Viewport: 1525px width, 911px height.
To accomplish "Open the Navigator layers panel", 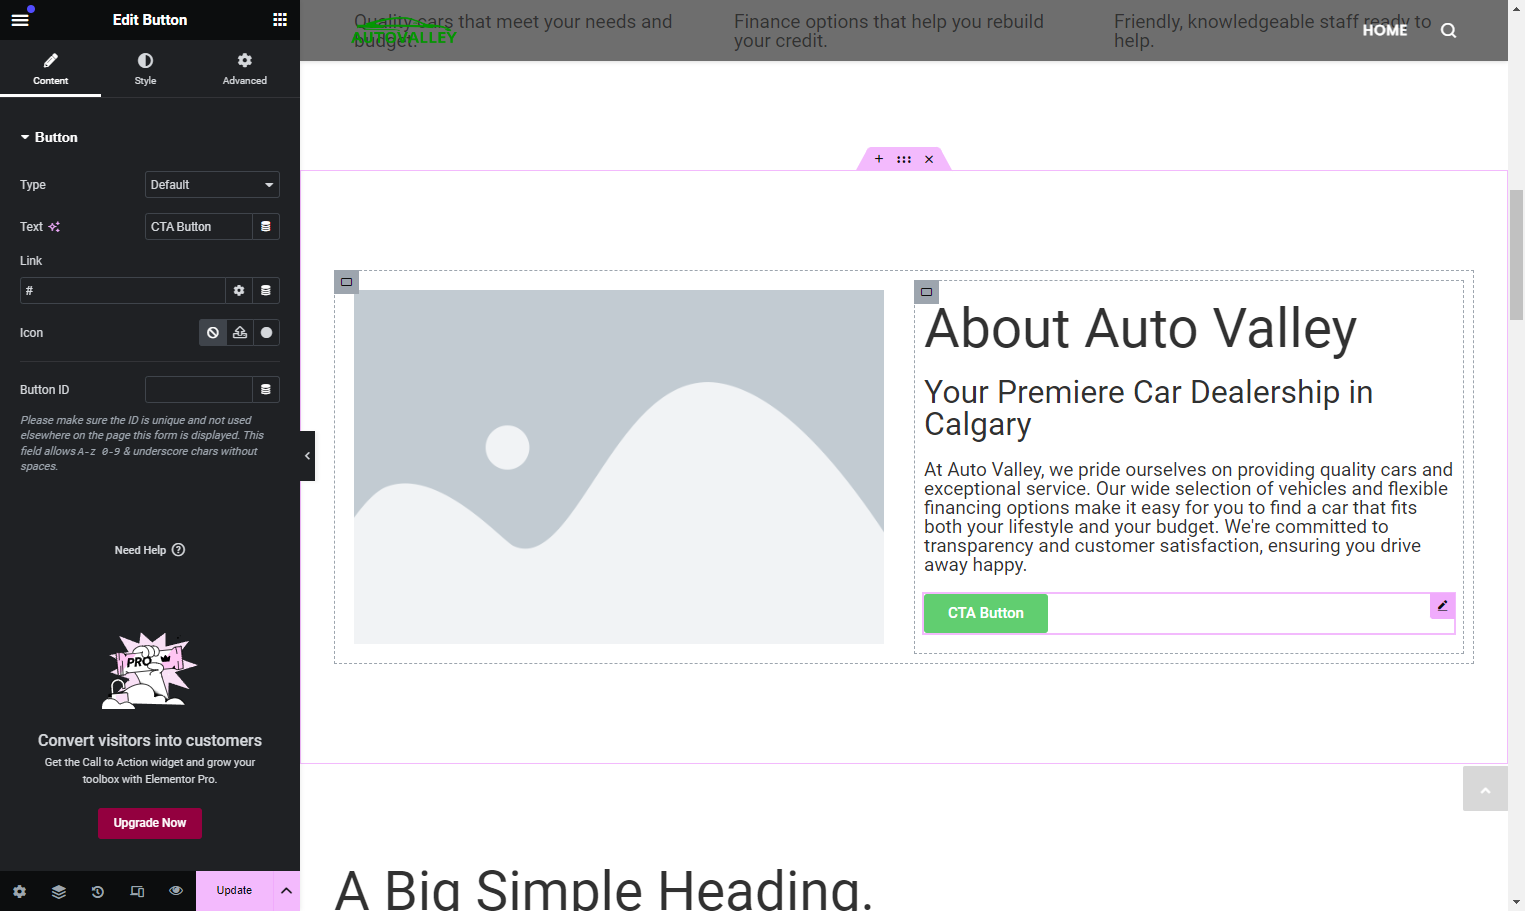I will [x=59, y=891].
